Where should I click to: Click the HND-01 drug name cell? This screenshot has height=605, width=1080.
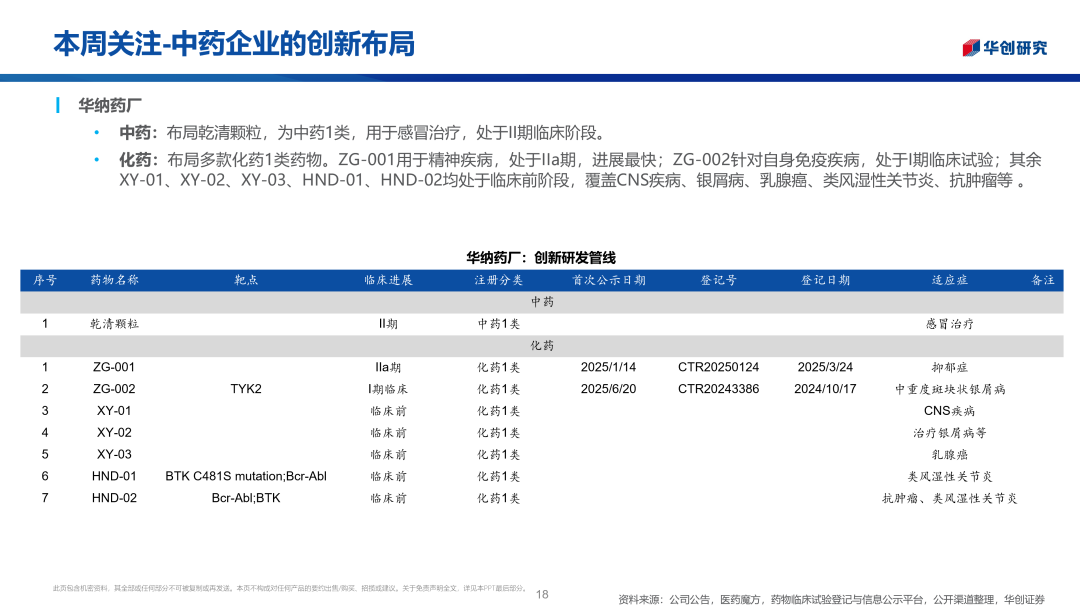(x=114, y=477)
